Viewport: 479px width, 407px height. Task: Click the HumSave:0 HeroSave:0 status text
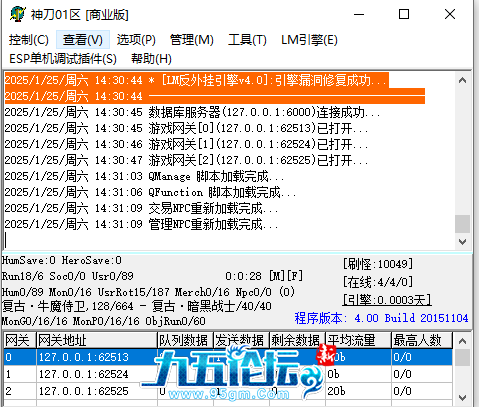[x=62, y=260]
